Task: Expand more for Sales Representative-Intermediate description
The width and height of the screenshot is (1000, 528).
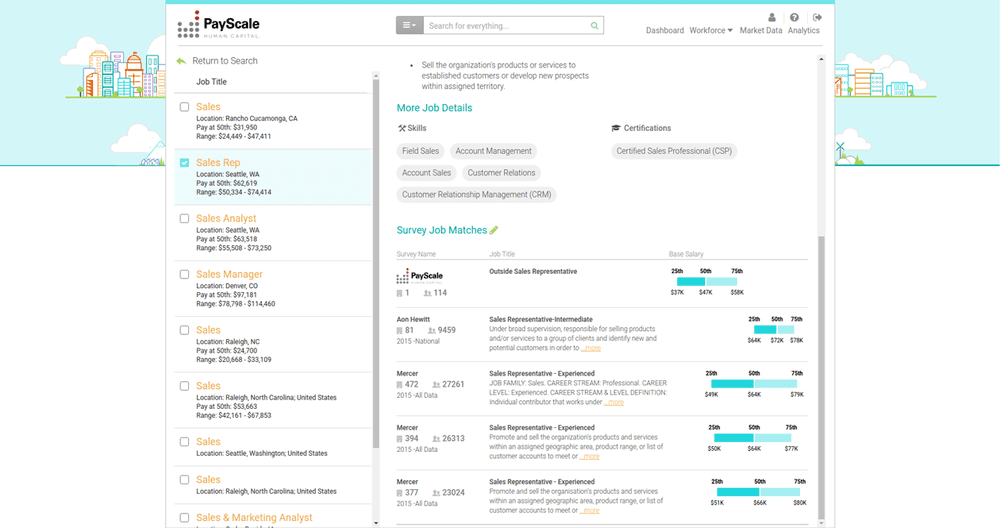Action: tap(593, 348)
